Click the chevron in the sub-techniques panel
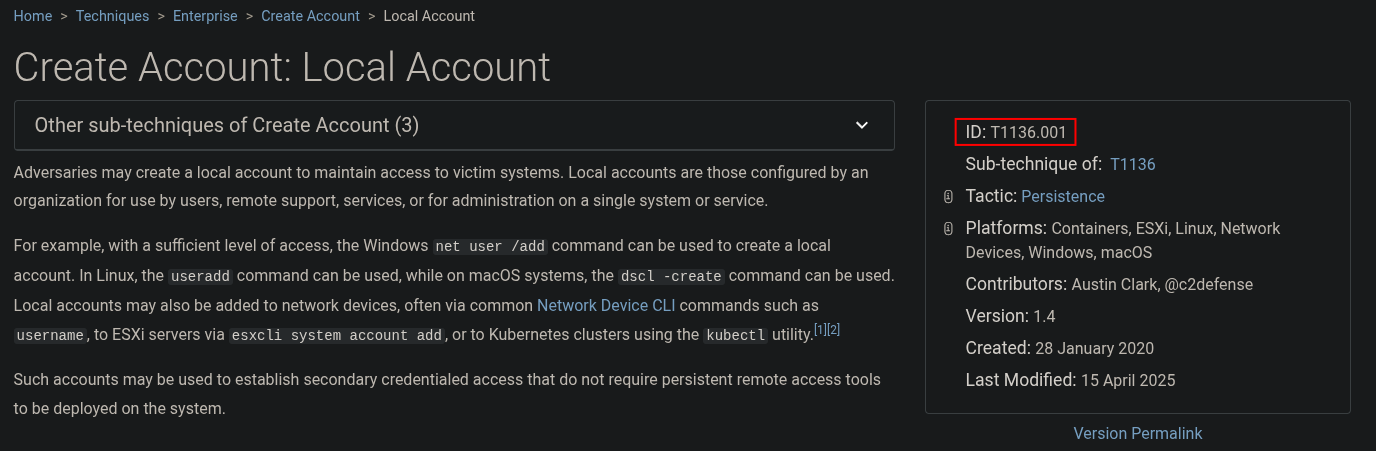This screenshot has height=451, width=1376. [862, 125]
